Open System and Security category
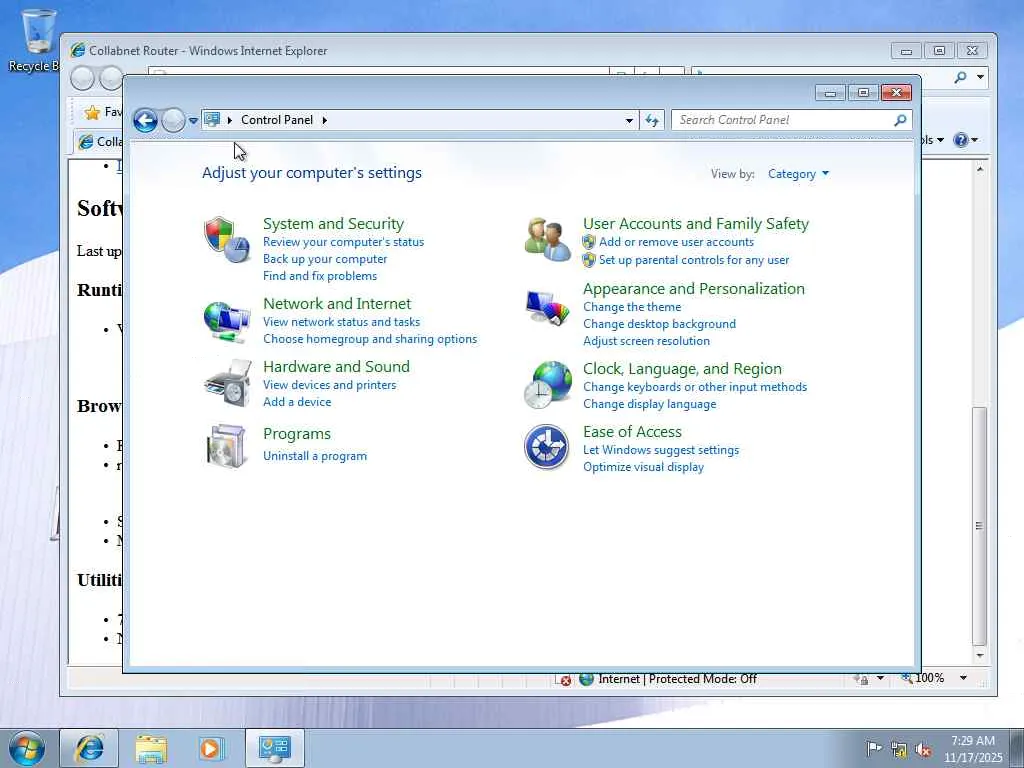 (333, 223)
